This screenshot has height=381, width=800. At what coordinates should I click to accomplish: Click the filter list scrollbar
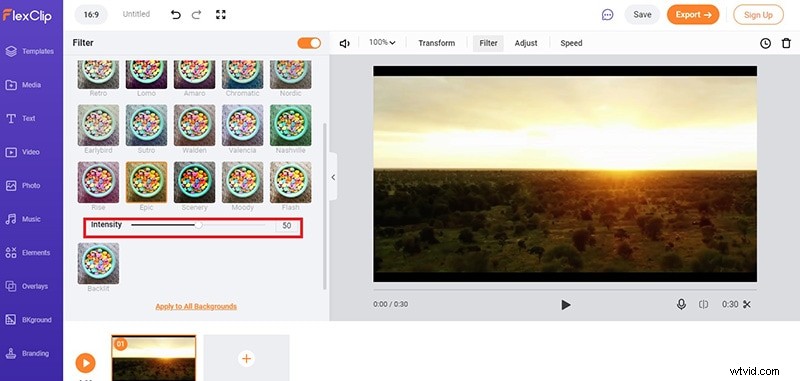click(325, 207)
